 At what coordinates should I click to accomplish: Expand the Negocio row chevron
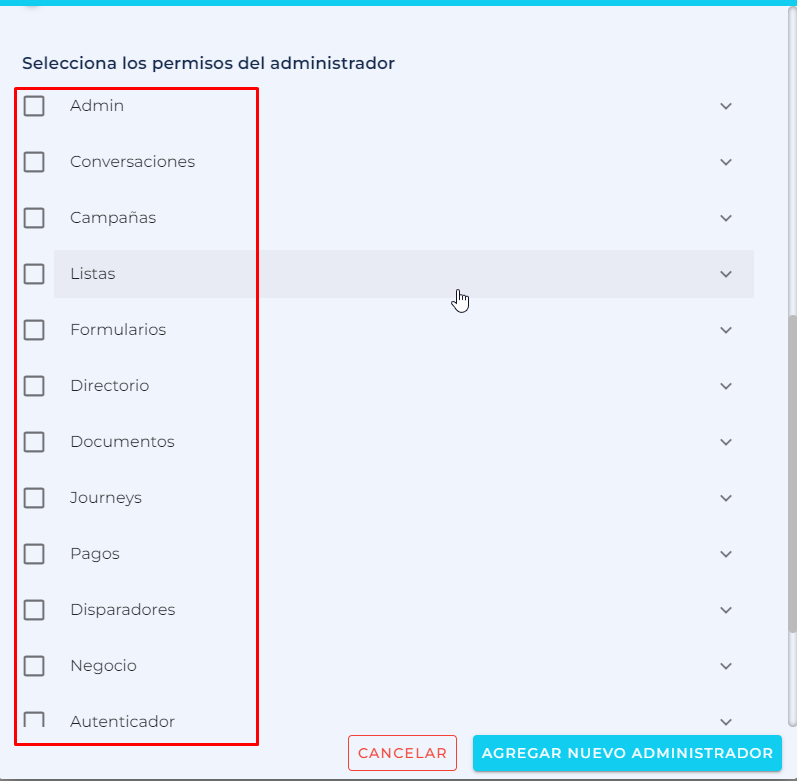point(726,666)
